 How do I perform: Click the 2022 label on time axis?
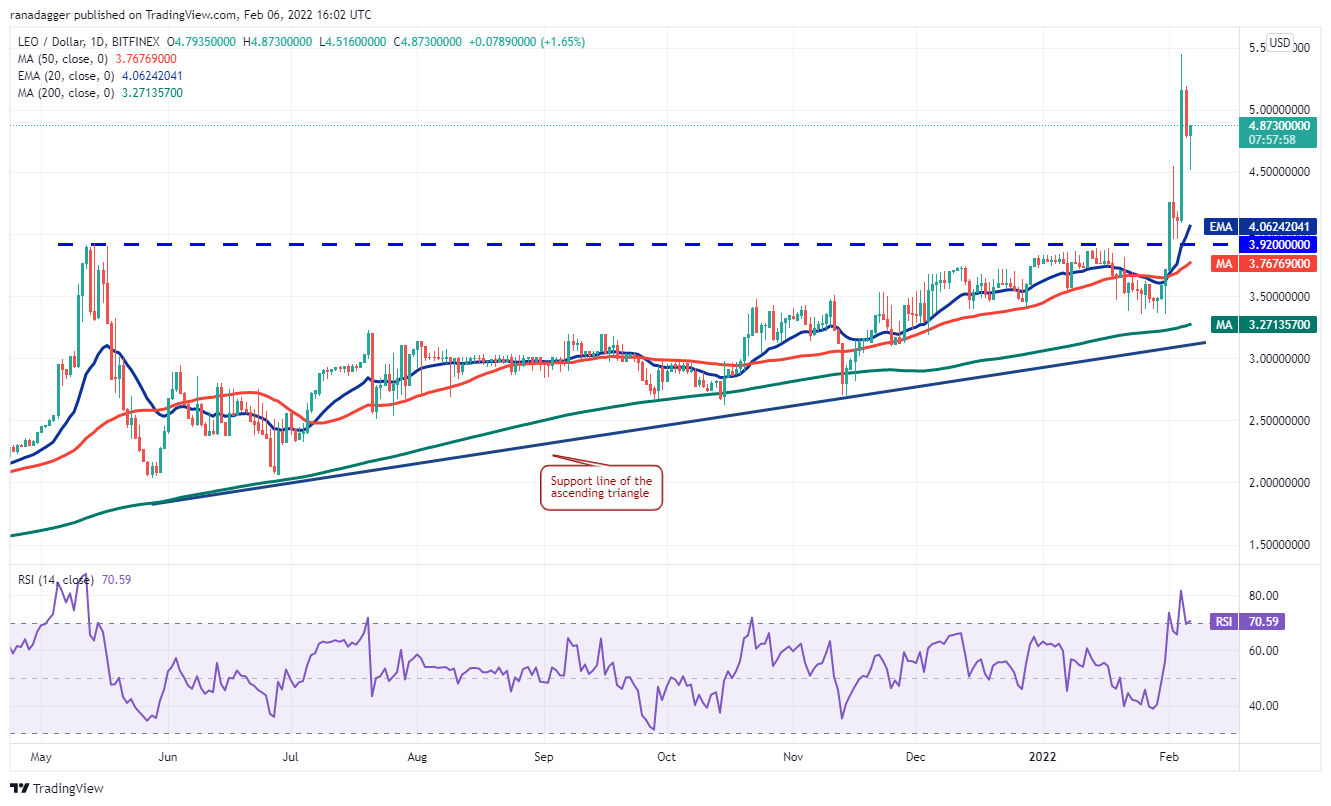coord(1043,757)
